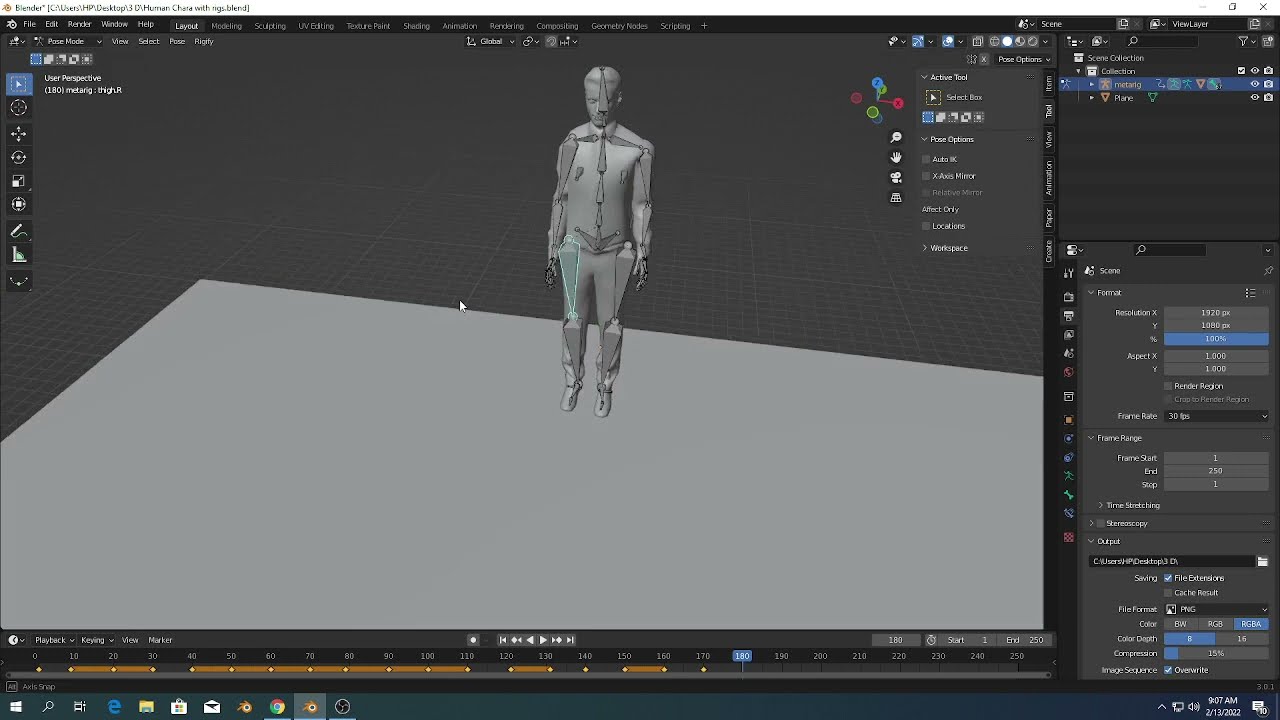Activate the Breakdowner pose tool
1280x720 pixels.
[x=18, y=281]
